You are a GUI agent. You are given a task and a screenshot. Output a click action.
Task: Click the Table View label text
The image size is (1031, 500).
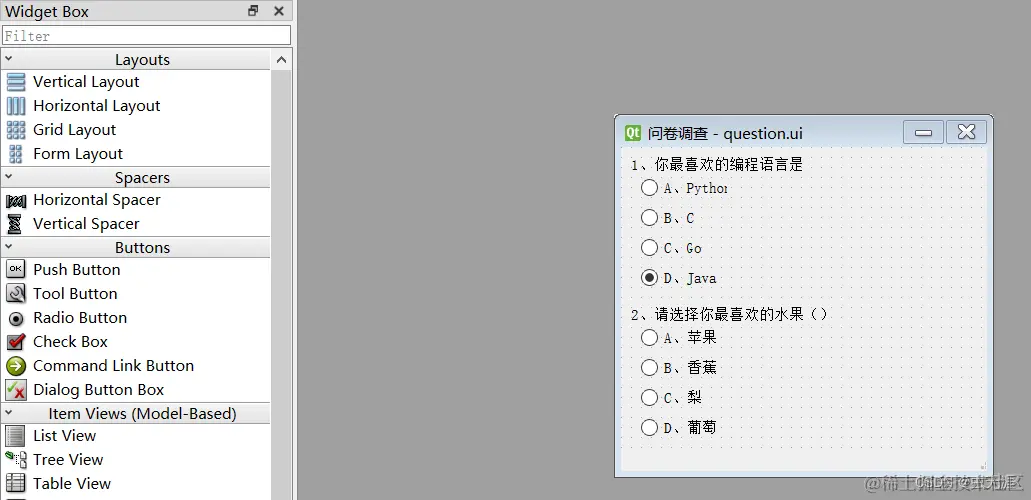pos(72,484)
